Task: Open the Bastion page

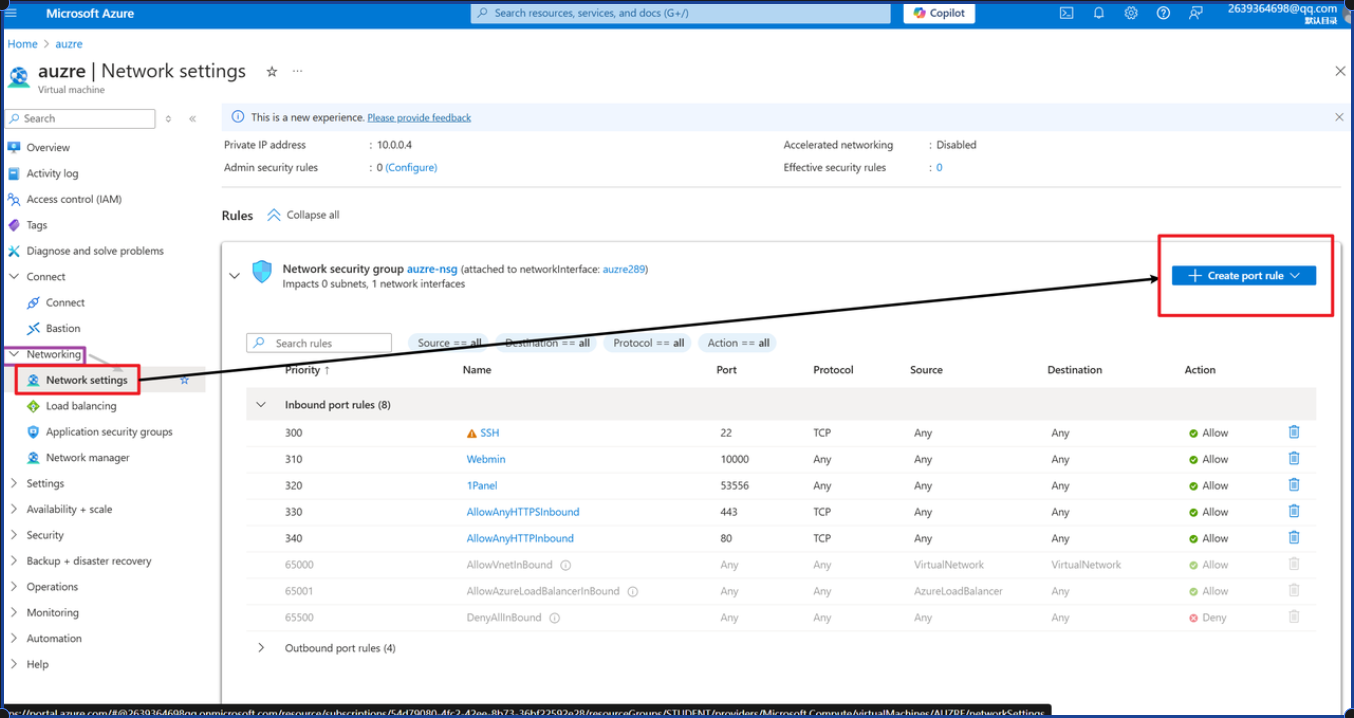Action: pyautogui.click(x=63, y=328)
